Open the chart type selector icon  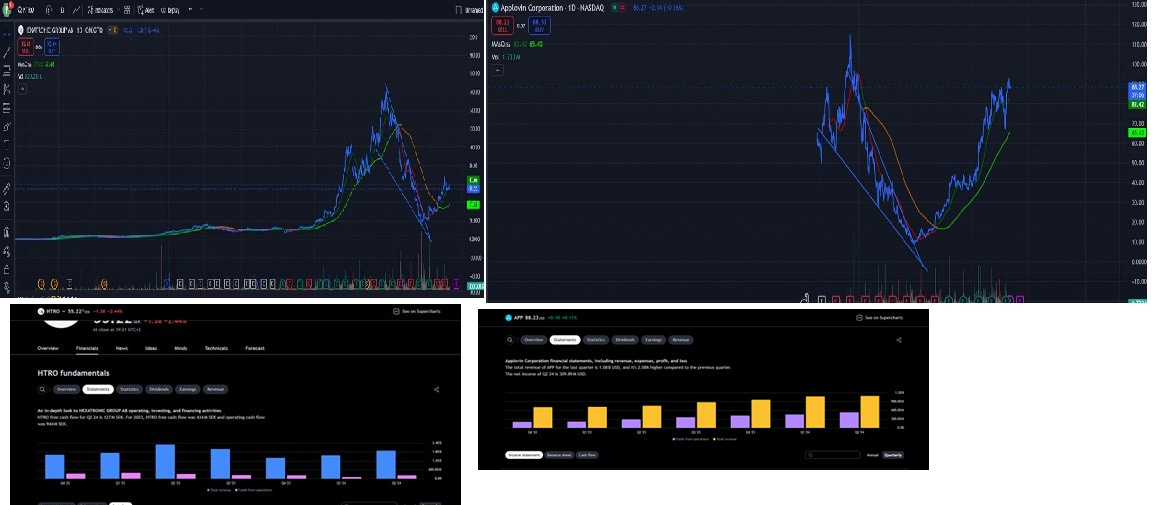77,10
